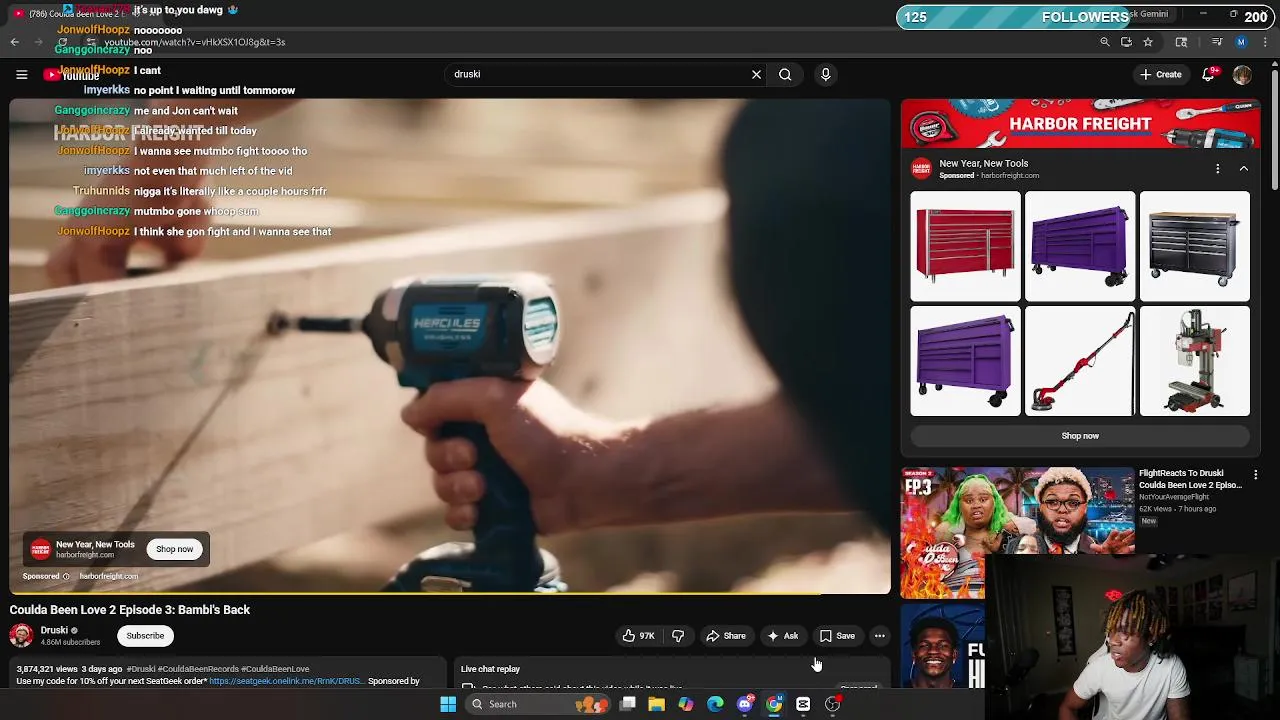Subscribe to the Druski channel
The image size is (1280, 720).
[145, 636]
